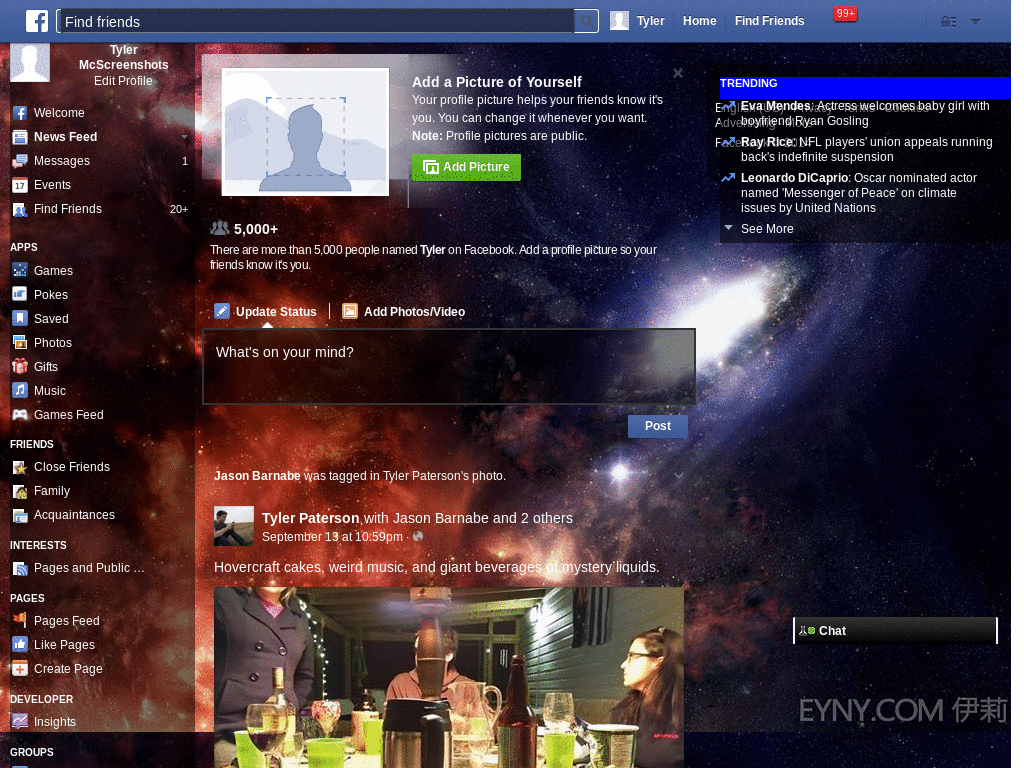The image size is (1024, 768).
Task: Click the post's public audience globe icon
Action: [x=418, y=536]
